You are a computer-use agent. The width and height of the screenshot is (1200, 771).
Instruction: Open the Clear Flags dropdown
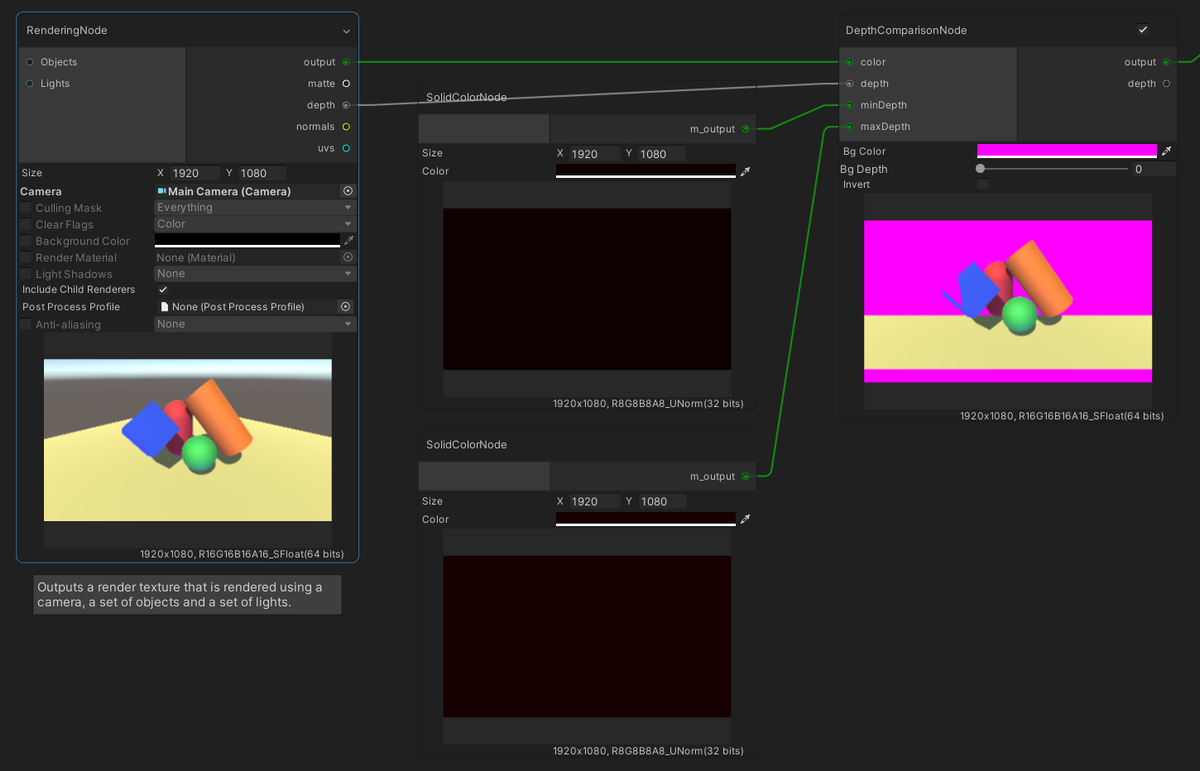pyautogui.click(x=255, y=225)
